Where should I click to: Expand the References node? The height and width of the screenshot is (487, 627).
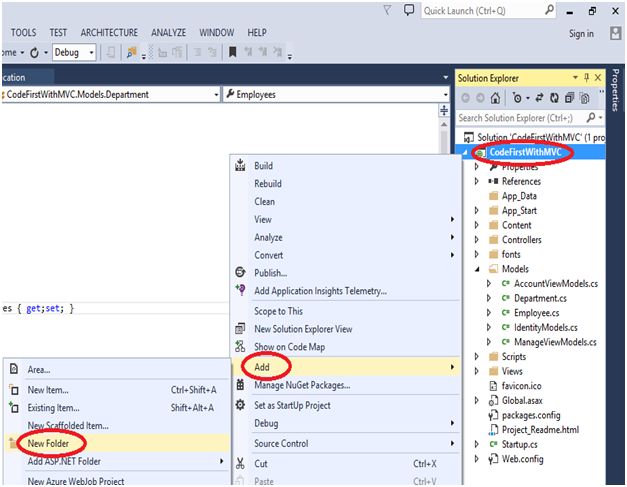tap(477, 181)
